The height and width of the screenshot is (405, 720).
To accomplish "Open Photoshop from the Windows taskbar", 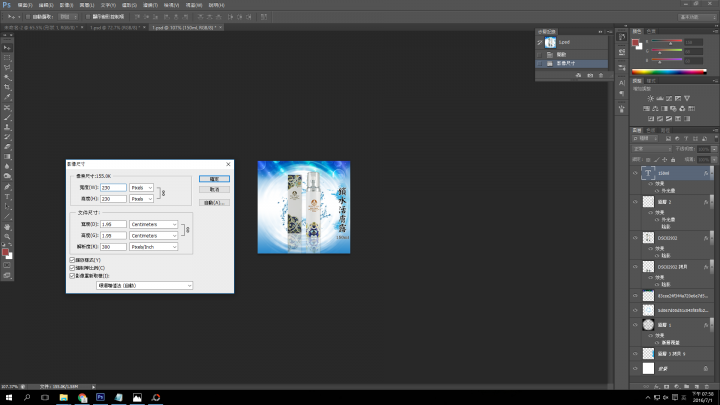I will [x=101, y=398].
